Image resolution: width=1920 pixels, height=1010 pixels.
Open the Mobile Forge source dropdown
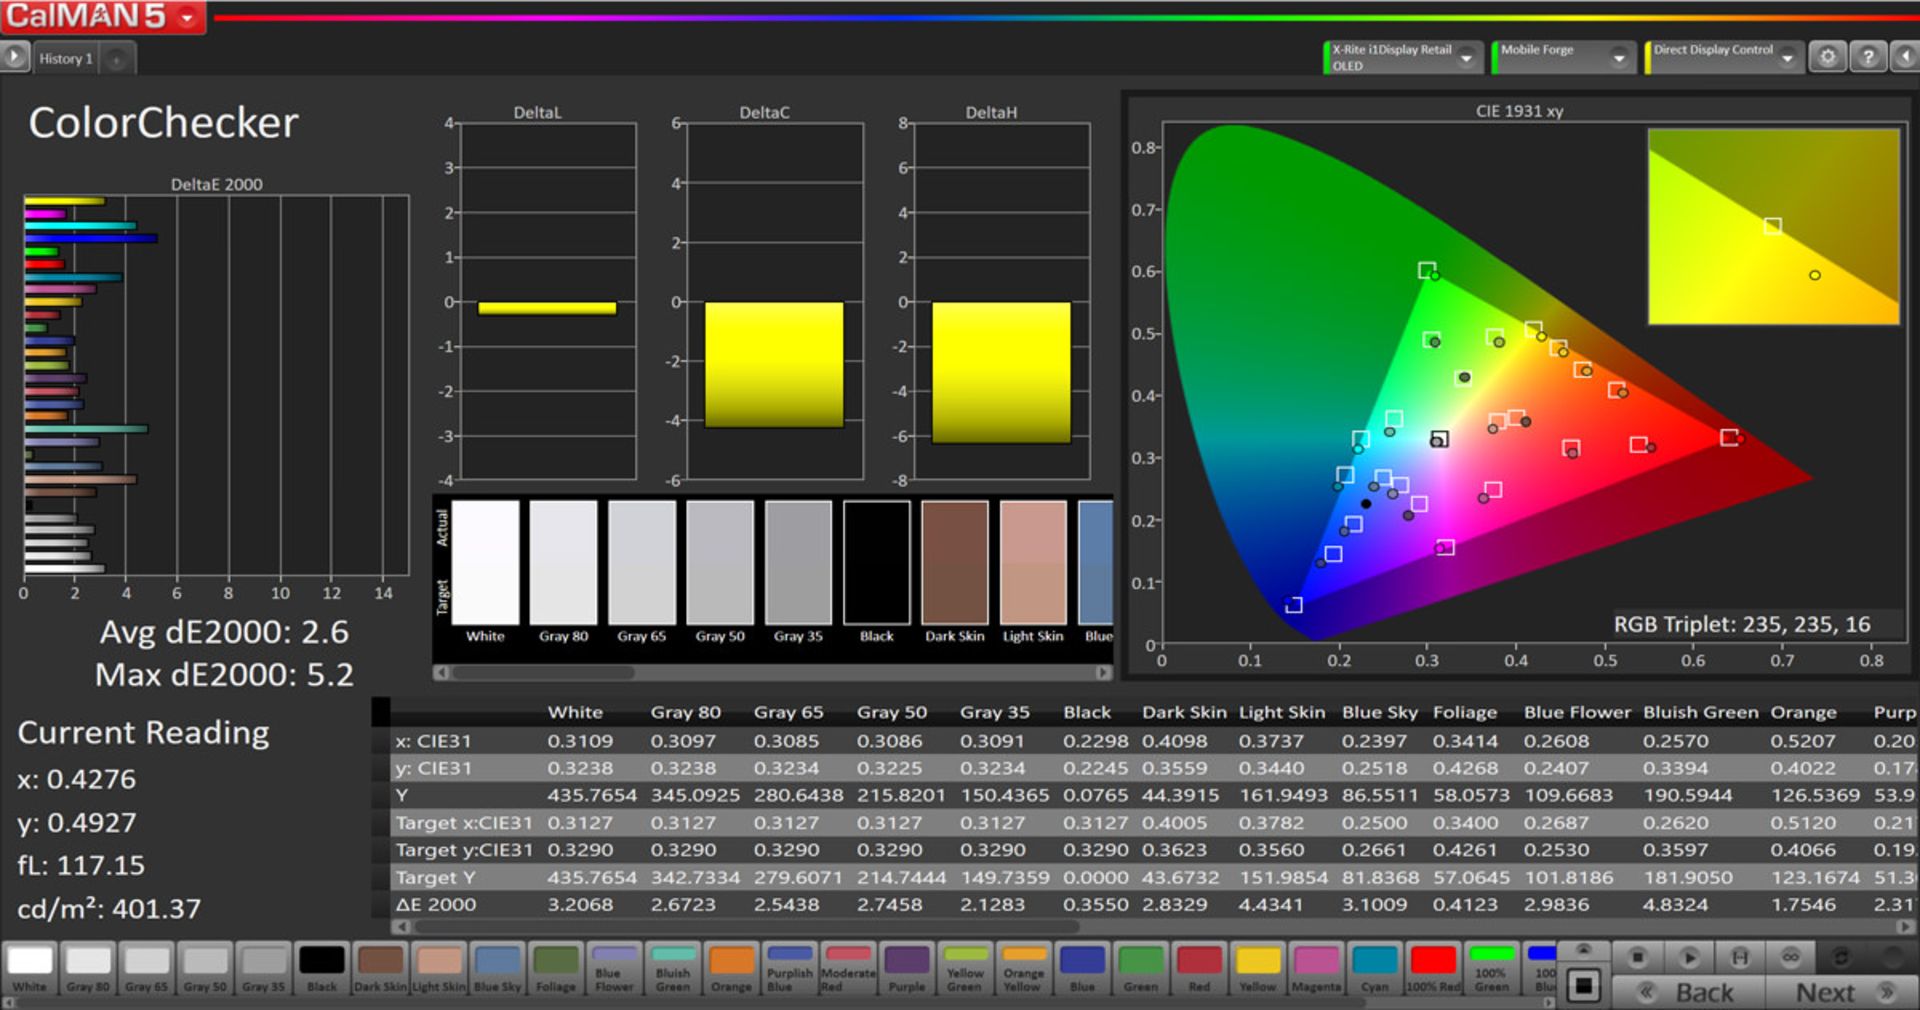pyautogui.click(x=1619, y=58)
